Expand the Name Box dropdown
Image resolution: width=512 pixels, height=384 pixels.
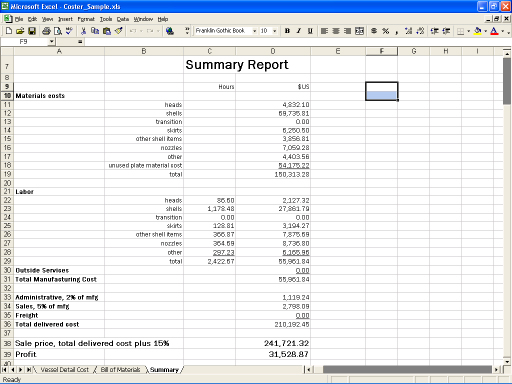51,42
